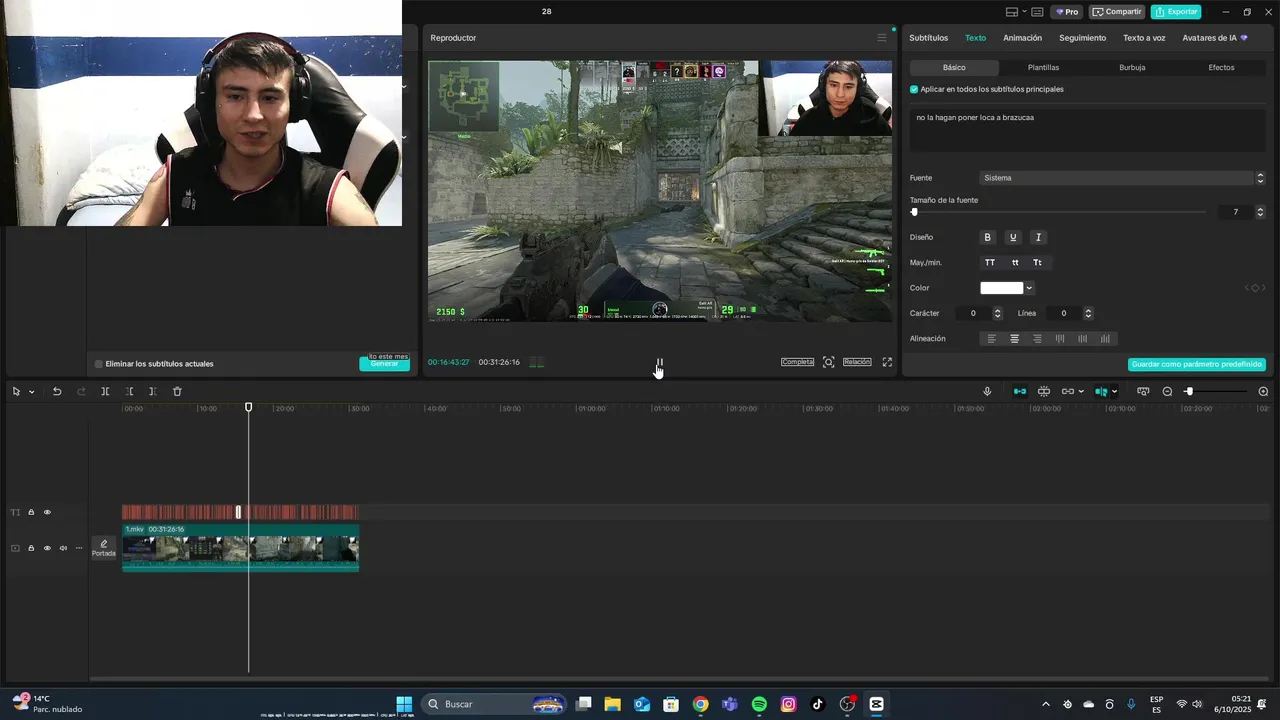Click the subtitle text input field
The width and height of the screenshot is (1280, 720).
click(x=1087, y=130)
